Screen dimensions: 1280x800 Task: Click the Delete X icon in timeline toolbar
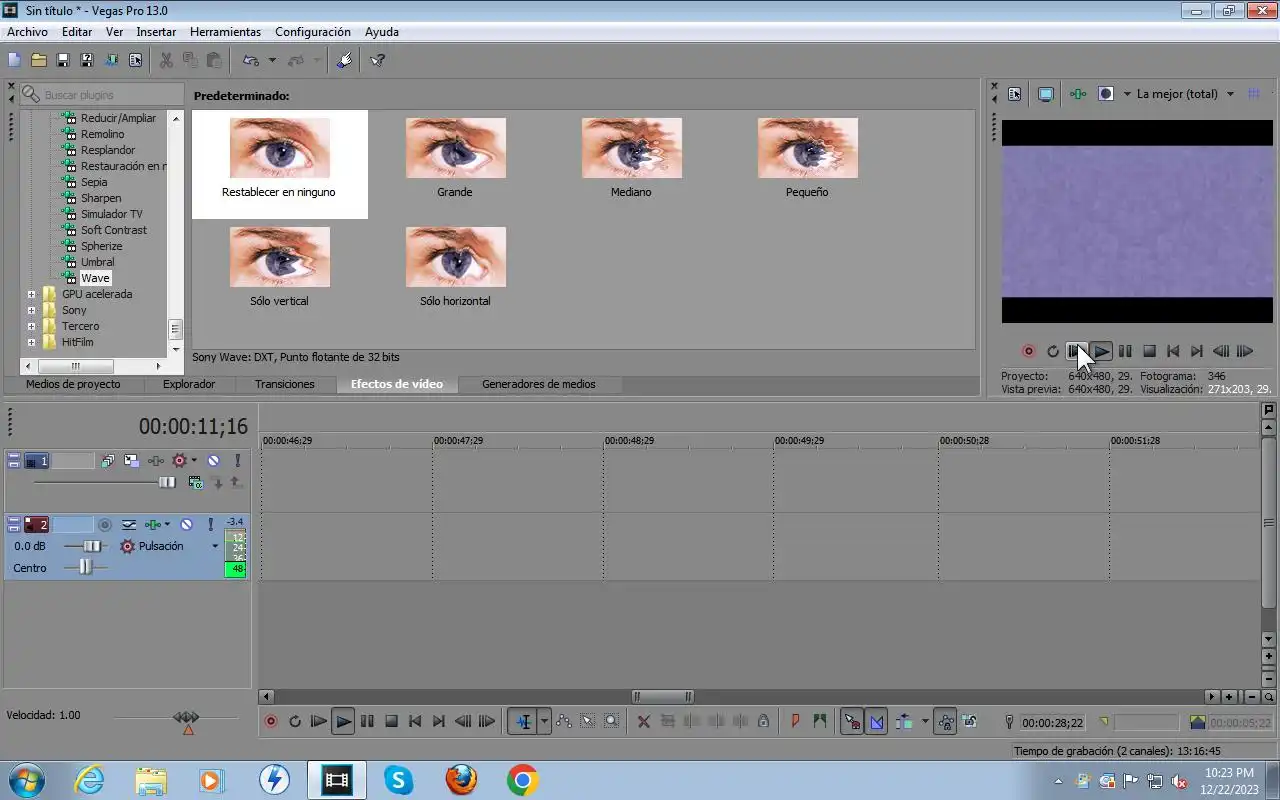[x=644, y=721]
